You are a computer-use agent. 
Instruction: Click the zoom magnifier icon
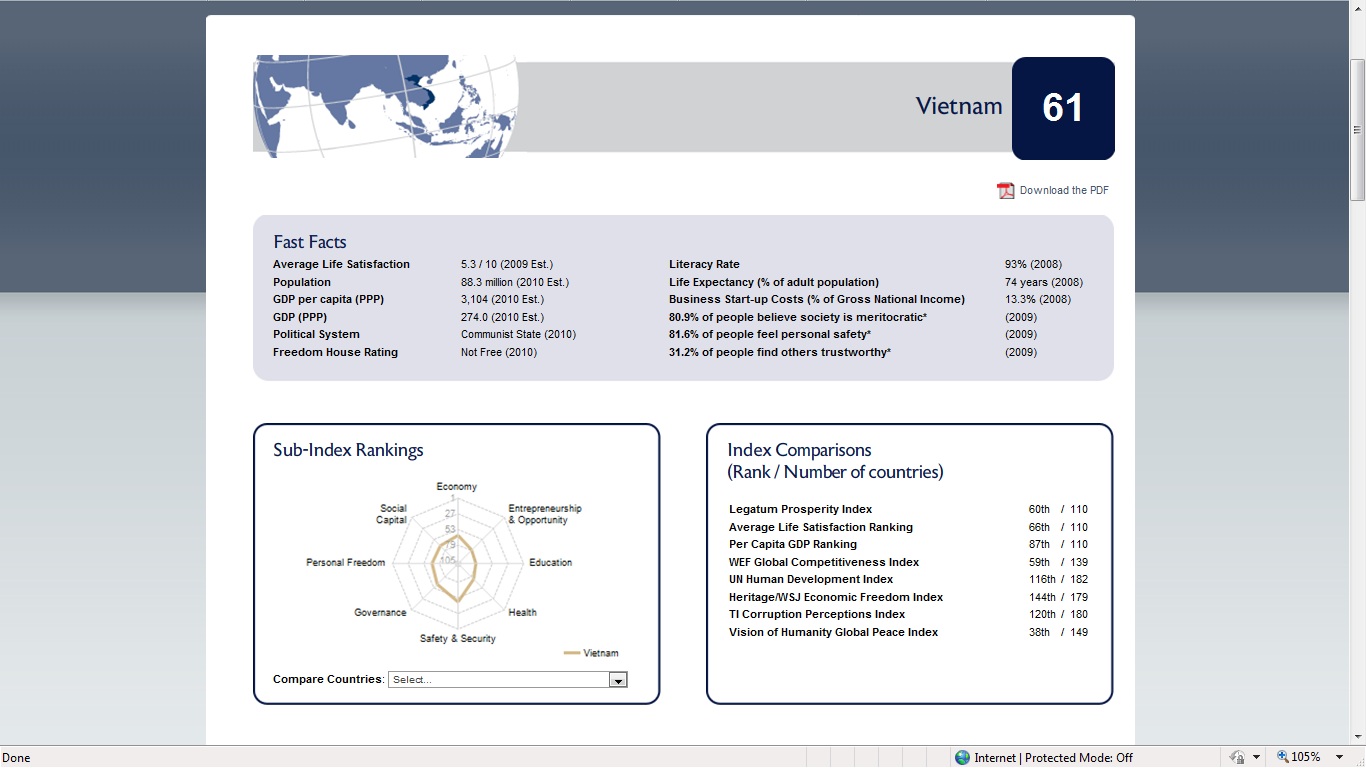pyautogui.click(x=1282, y=758)
